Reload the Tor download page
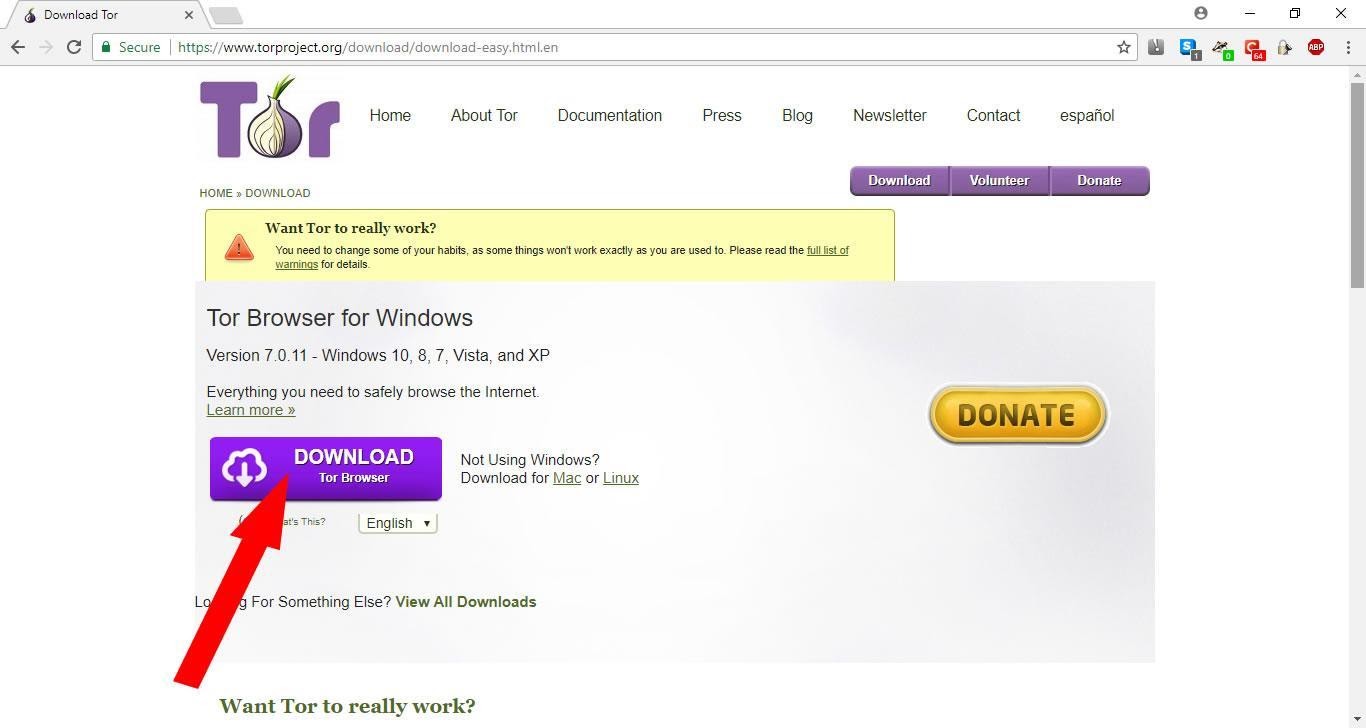The width and height of the screenshot is (1366, 728). coord(74,47)
